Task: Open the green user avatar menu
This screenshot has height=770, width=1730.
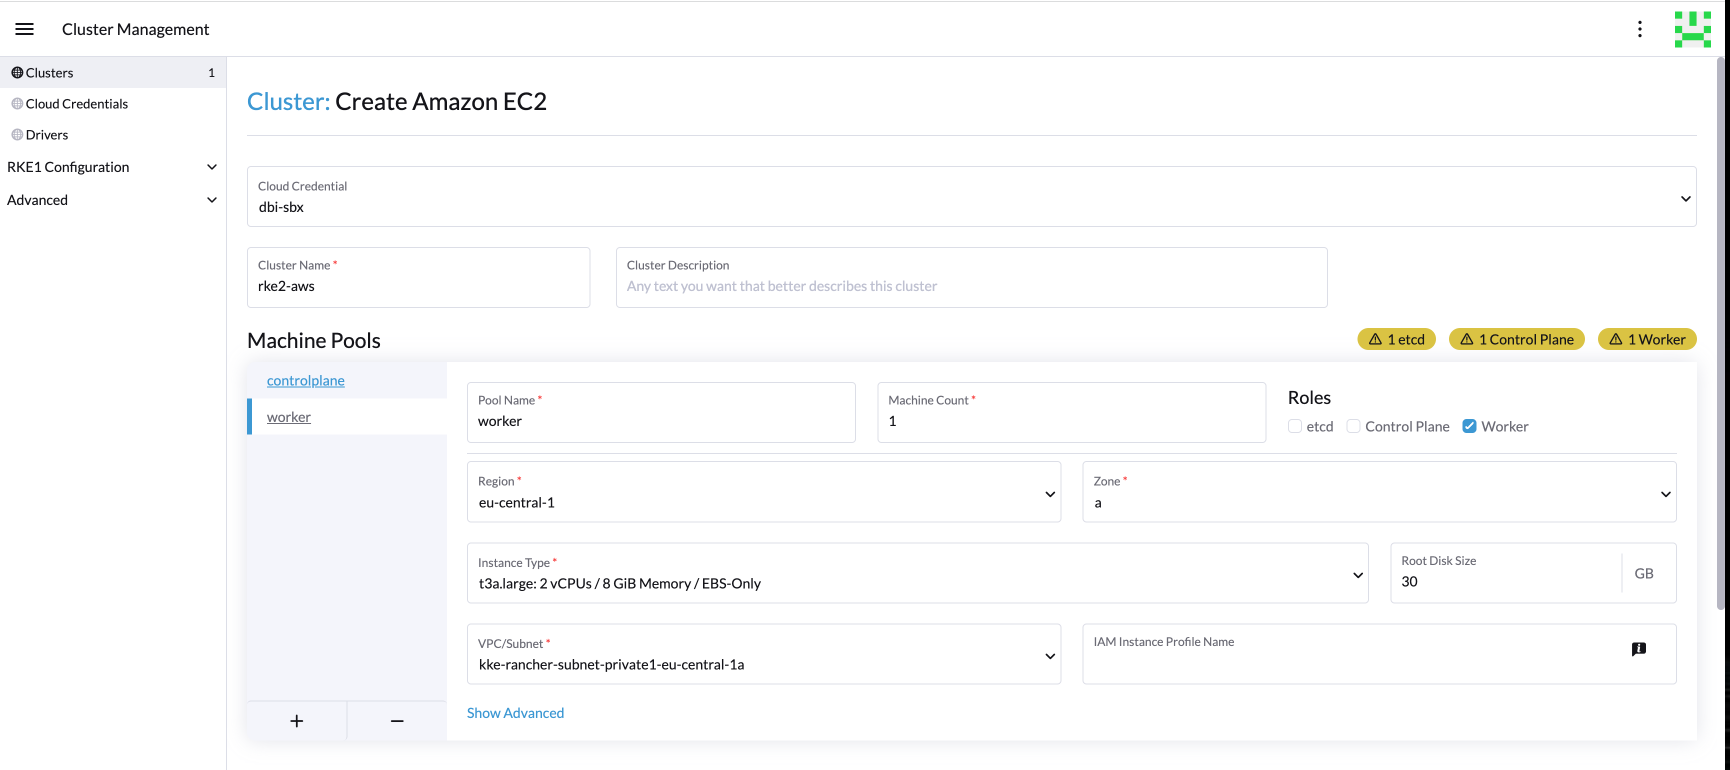Action: 1692,29
